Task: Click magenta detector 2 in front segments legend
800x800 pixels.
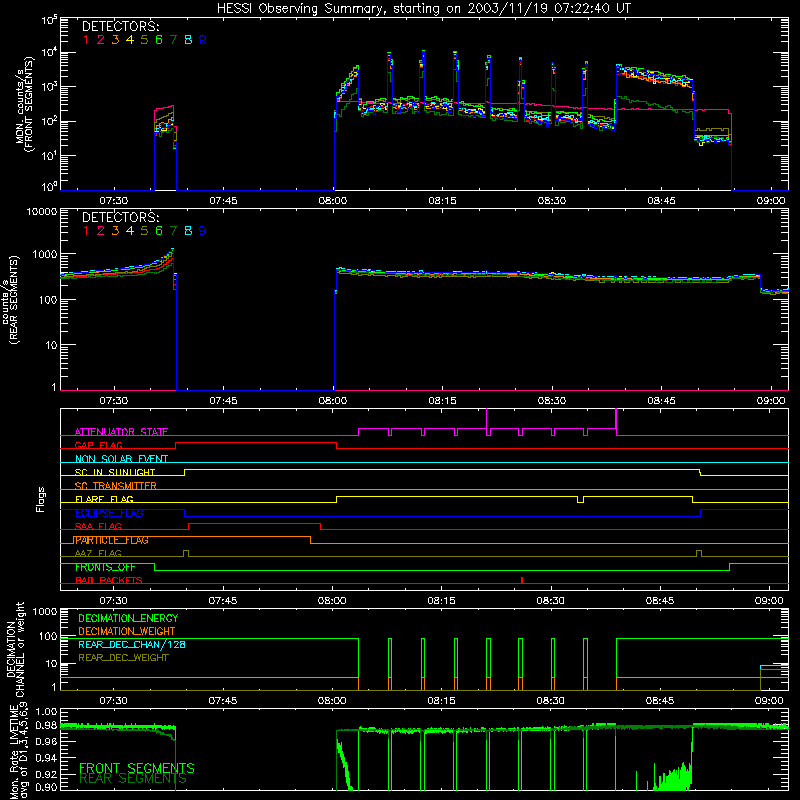Action: [x=101, y=40]
